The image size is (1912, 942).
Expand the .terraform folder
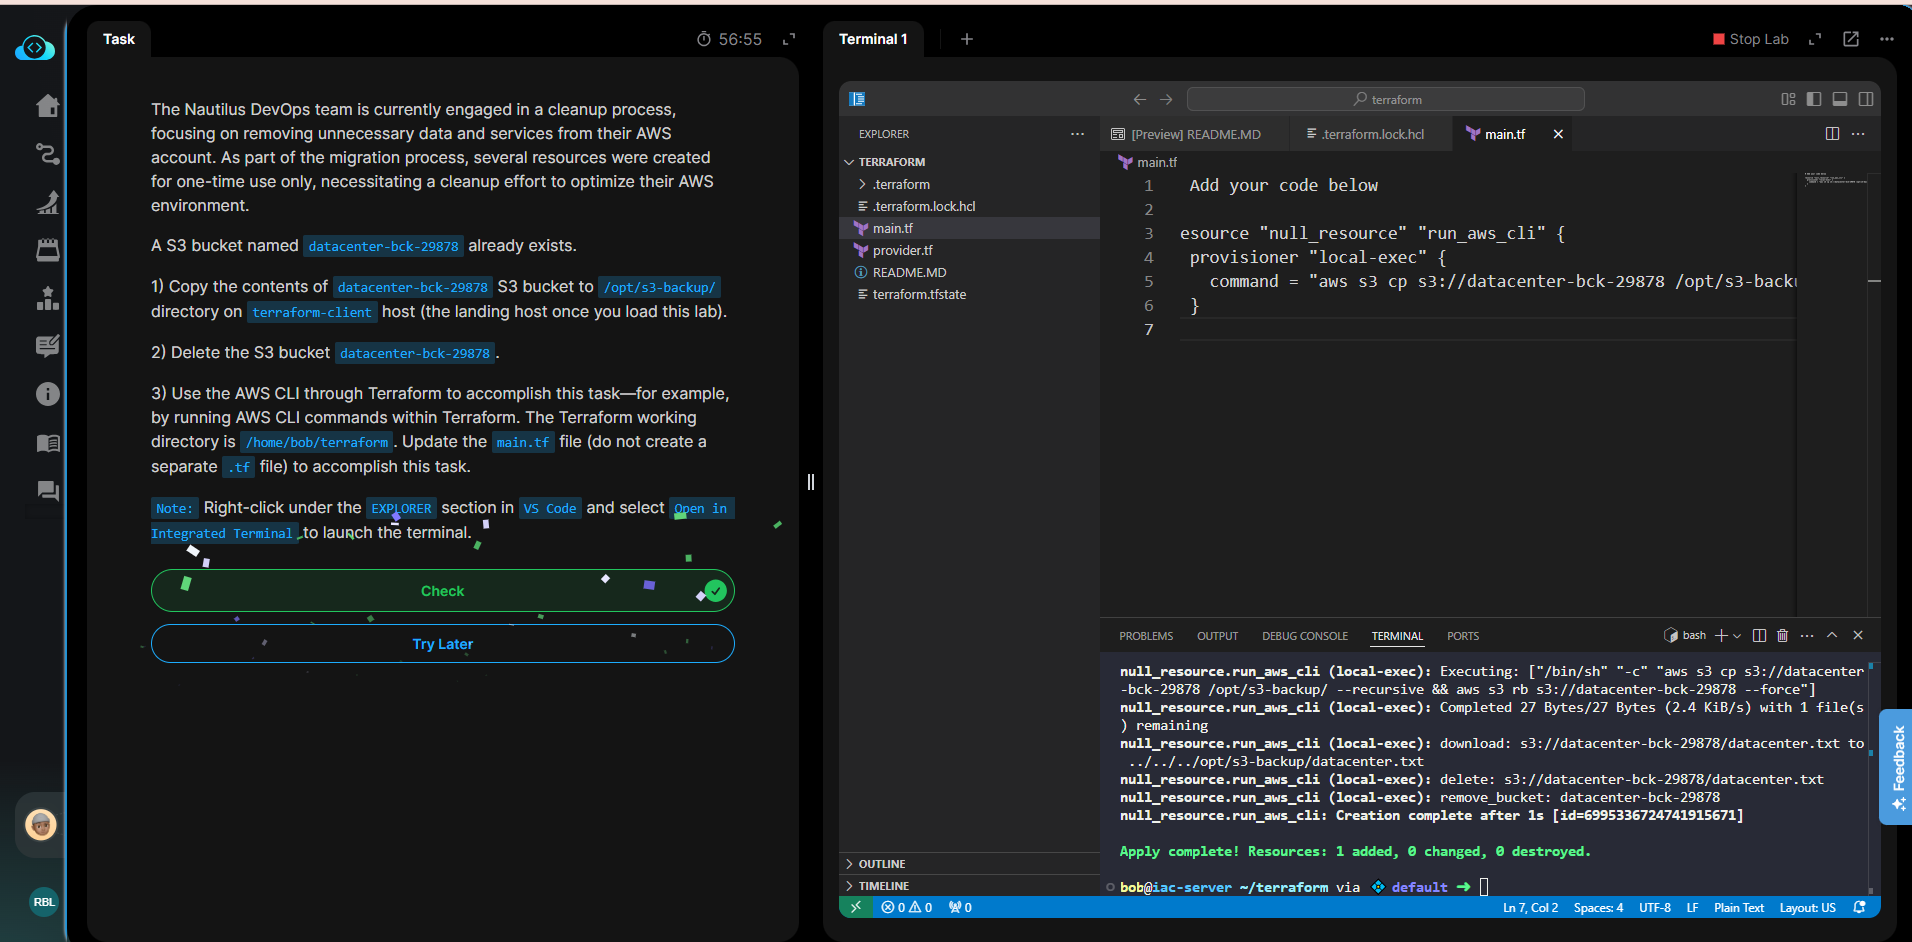pos(901,184)
